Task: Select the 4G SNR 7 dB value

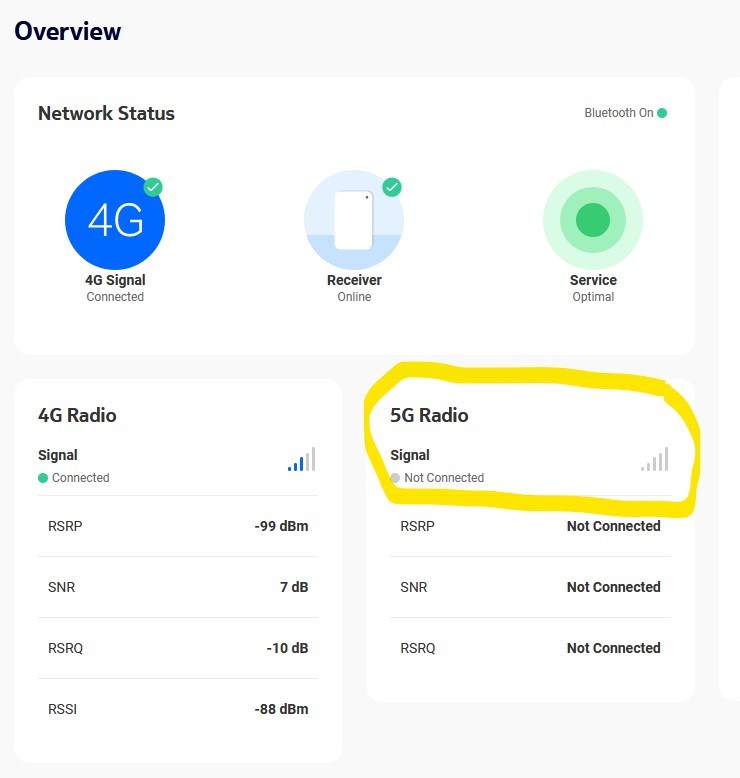Action: [x=294, y=587]
